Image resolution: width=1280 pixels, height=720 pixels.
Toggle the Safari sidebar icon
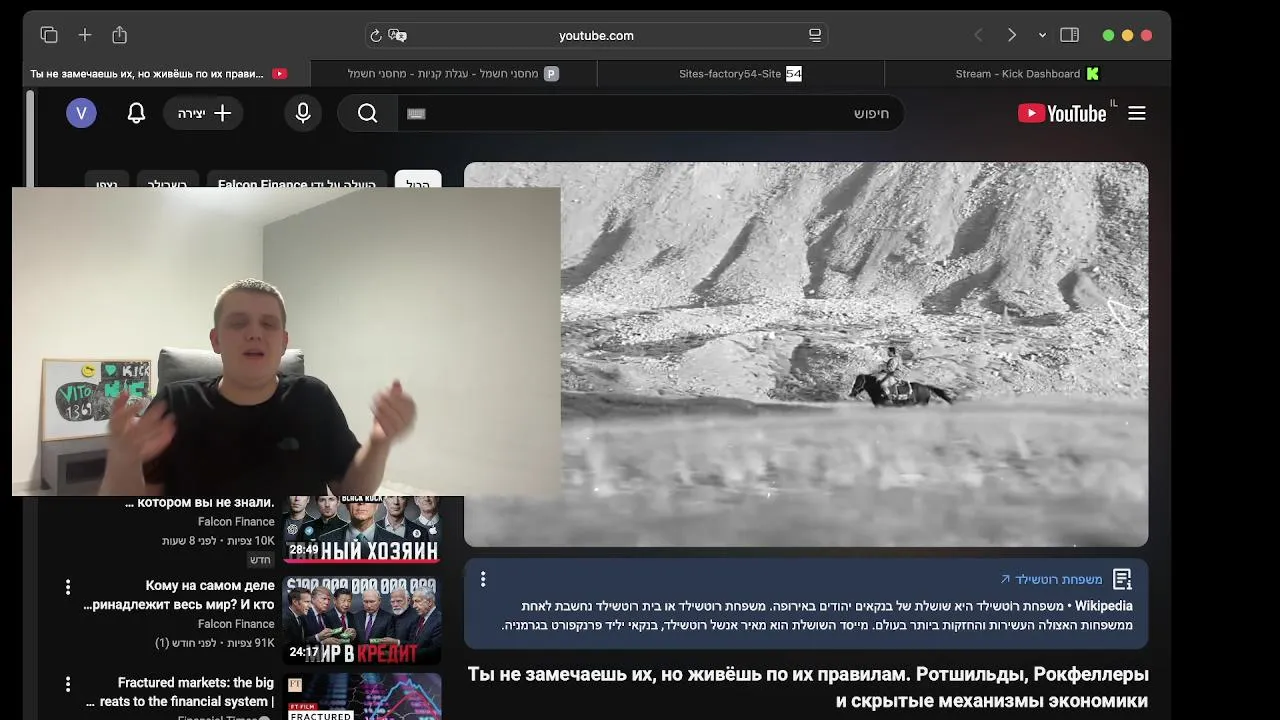click(x=1069, y=35)
